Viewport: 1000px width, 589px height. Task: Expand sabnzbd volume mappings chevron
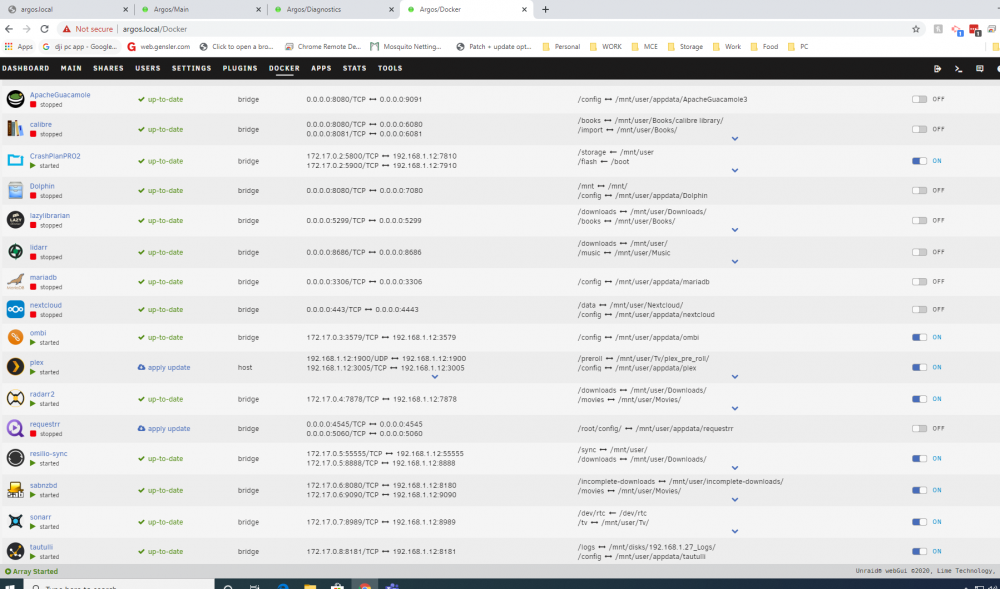(735, 499)
